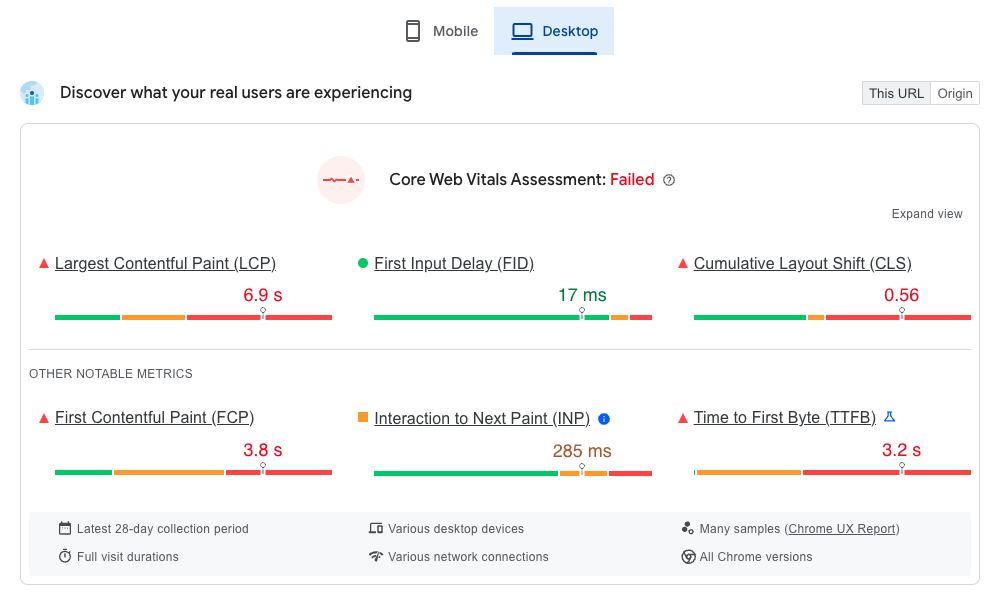999x605 pixels.
Task: Click the experimental flask icon beside TTFB
Action: tap(890, 417)
